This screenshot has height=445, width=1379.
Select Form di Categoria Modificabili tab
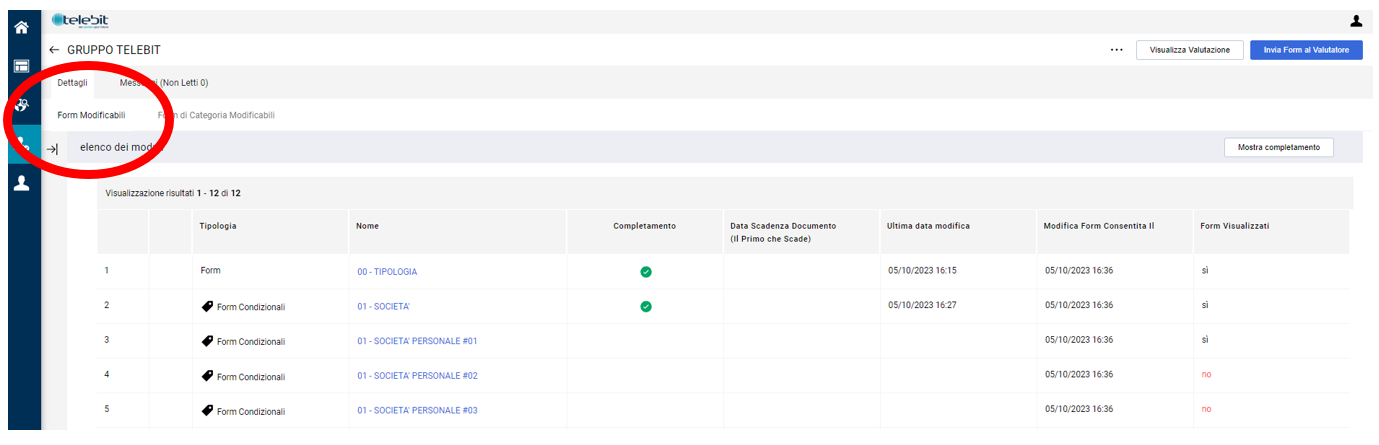point(216,115)
